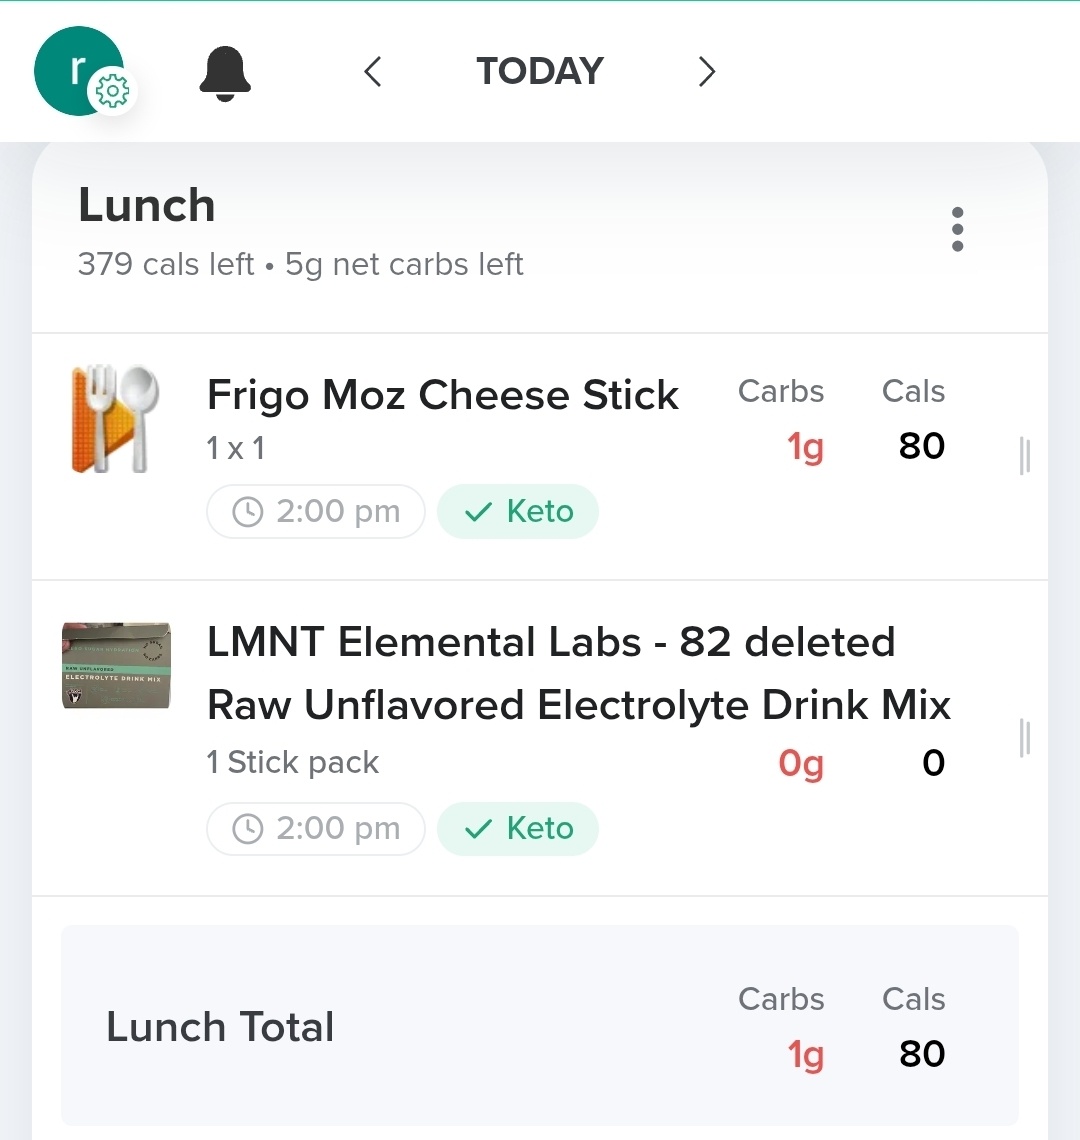Image resolution: width=1080 pixels, height=1140 pixels.
Task: Tap the 1 Stick pack serving size
Action: [x=292, y=763]
